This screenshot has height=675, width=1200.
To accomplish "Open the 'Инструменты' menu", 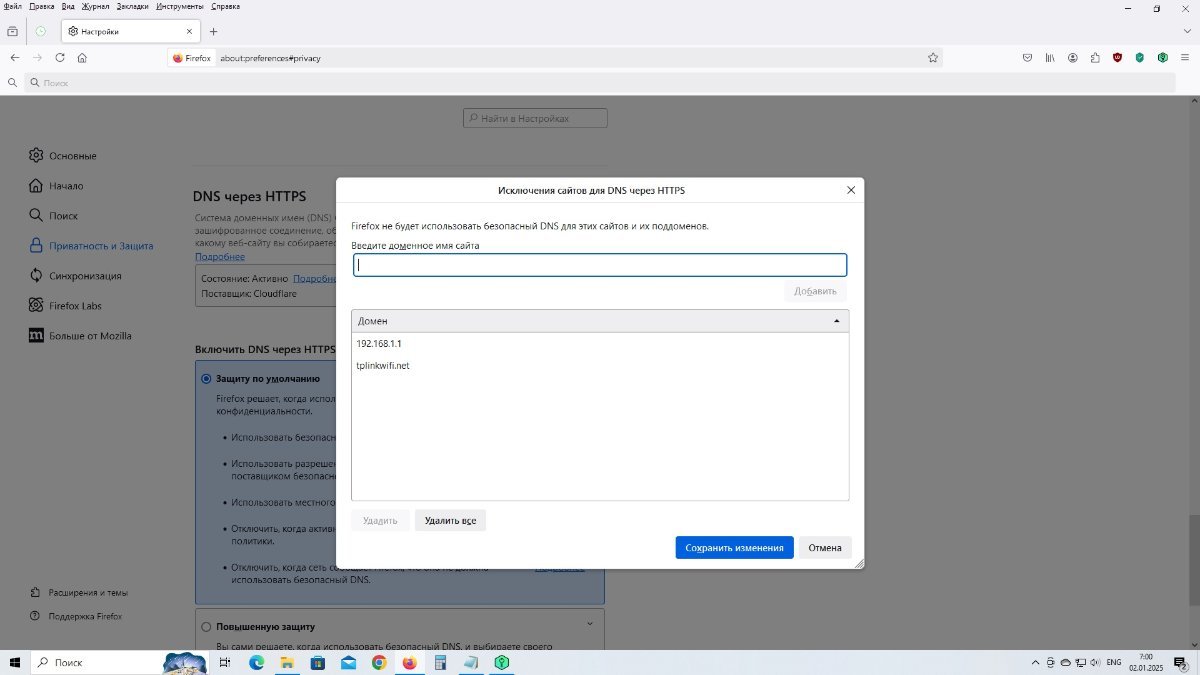I will click(180, 6).
